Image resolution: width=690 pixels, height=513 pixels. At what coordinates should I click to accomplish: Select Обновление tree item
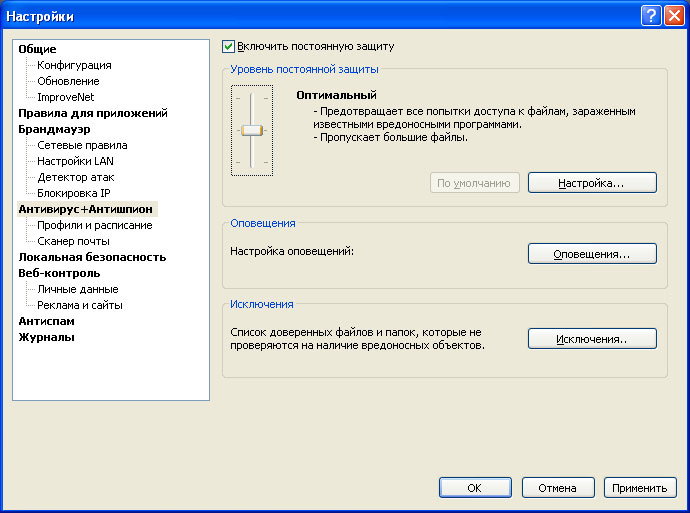pyautogui.click(x=68, y=81)
